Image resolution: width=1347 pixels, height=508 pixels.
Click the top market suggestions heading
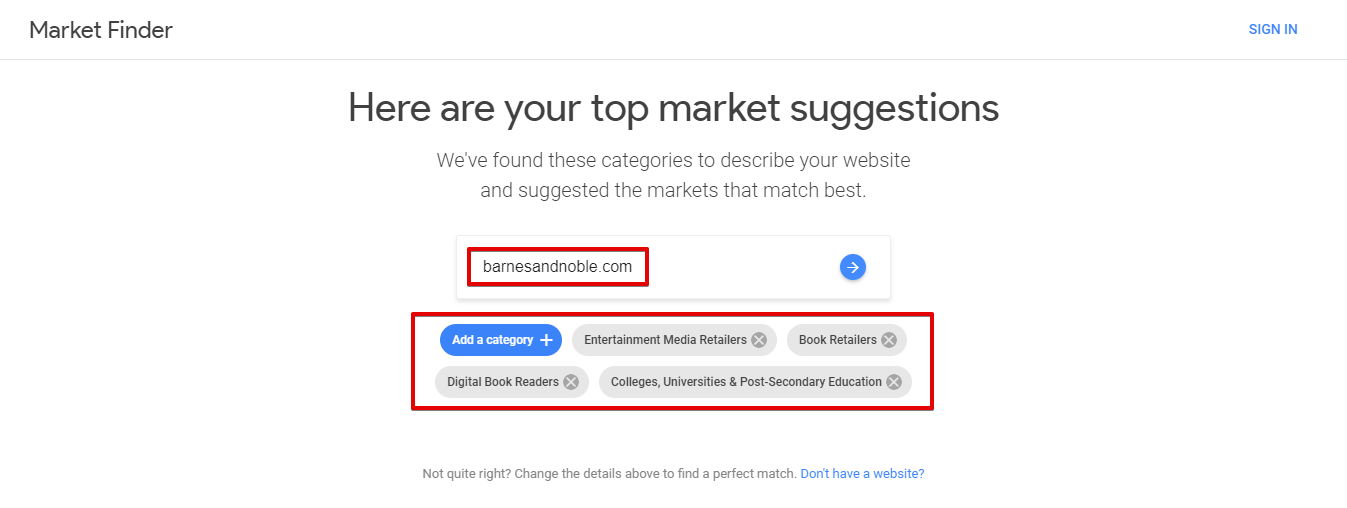click(x=673, y=108)
